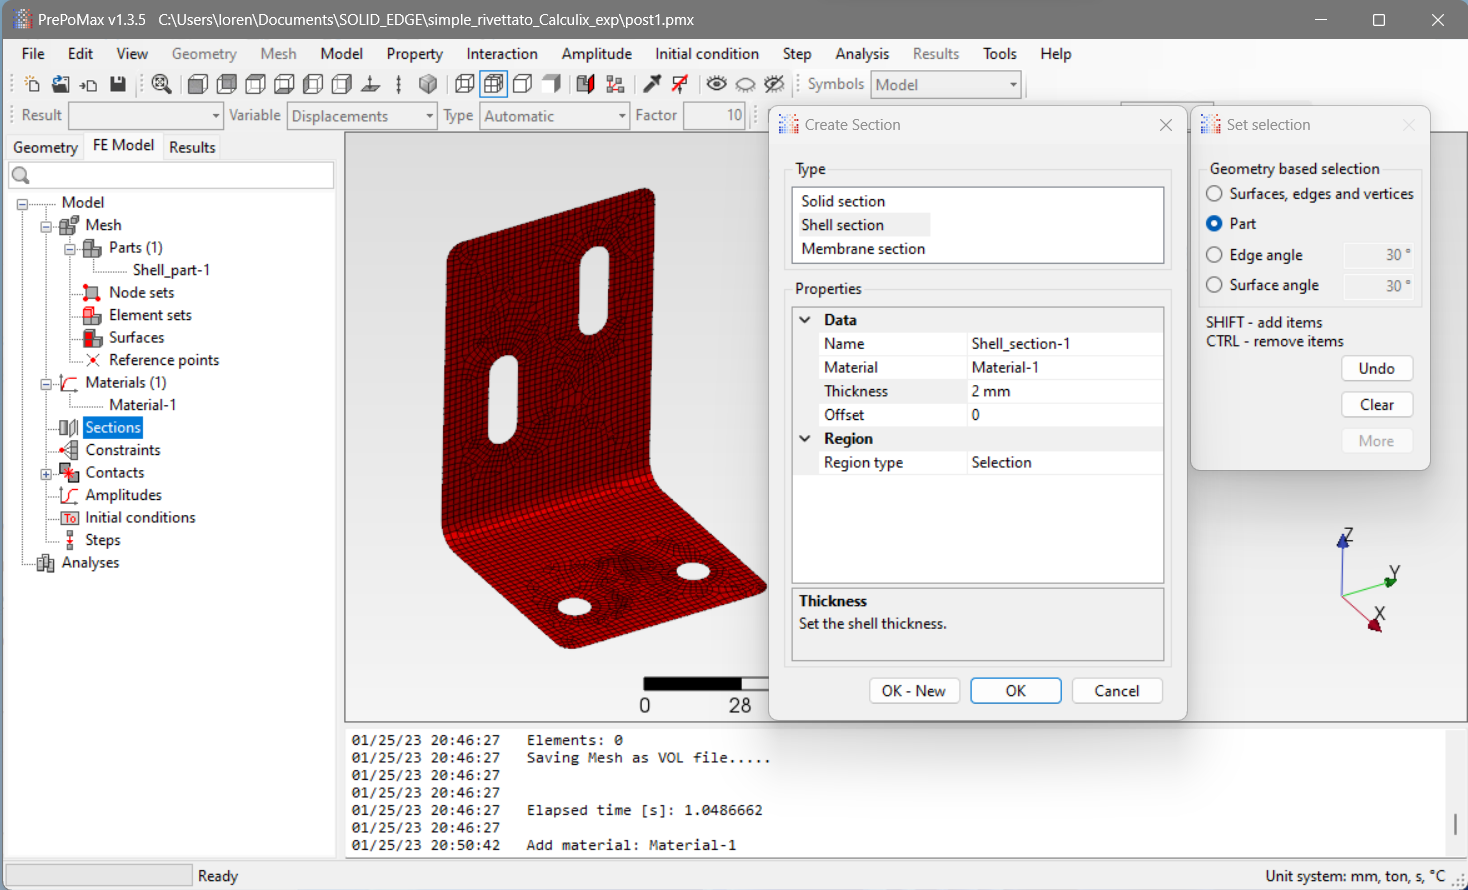Click the New model toolbar icon
The width and height of the screenshot is (1468, 890).
[32, 85]
